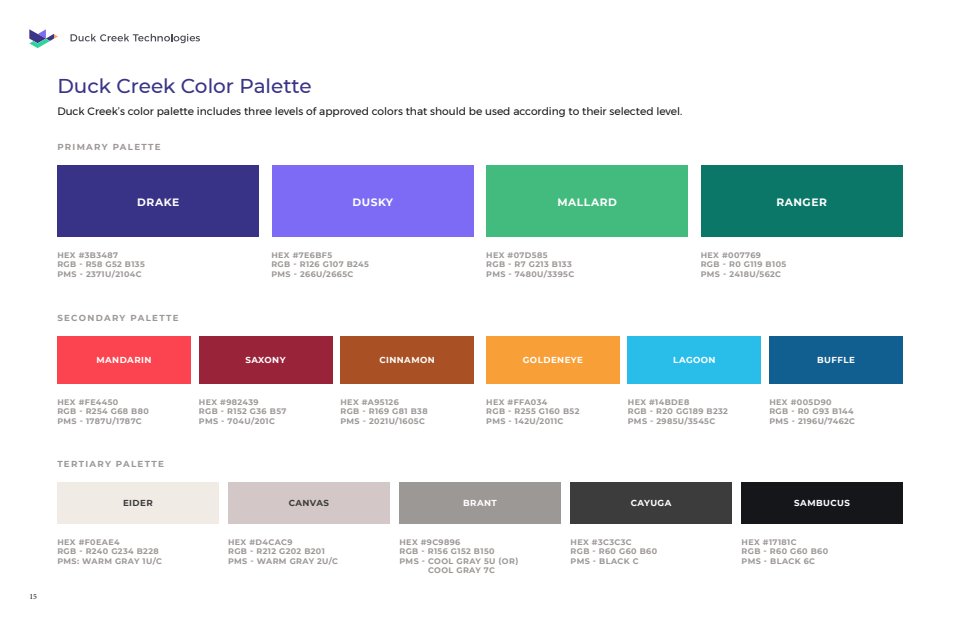
Task: Click the PMS Warm Gray 1U/C text
Action: point(110,561)
